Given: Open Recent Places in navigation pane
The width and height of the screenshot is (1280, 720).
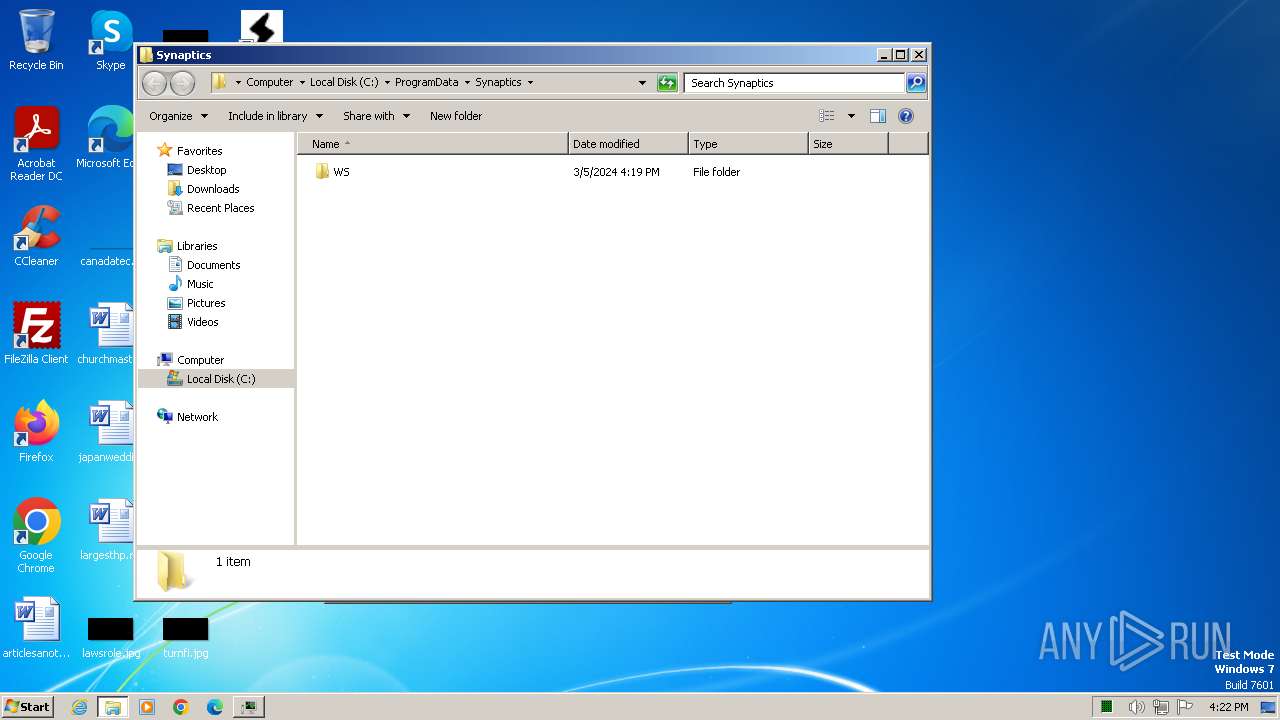Looking at the screenshot, I should [220, 208].
